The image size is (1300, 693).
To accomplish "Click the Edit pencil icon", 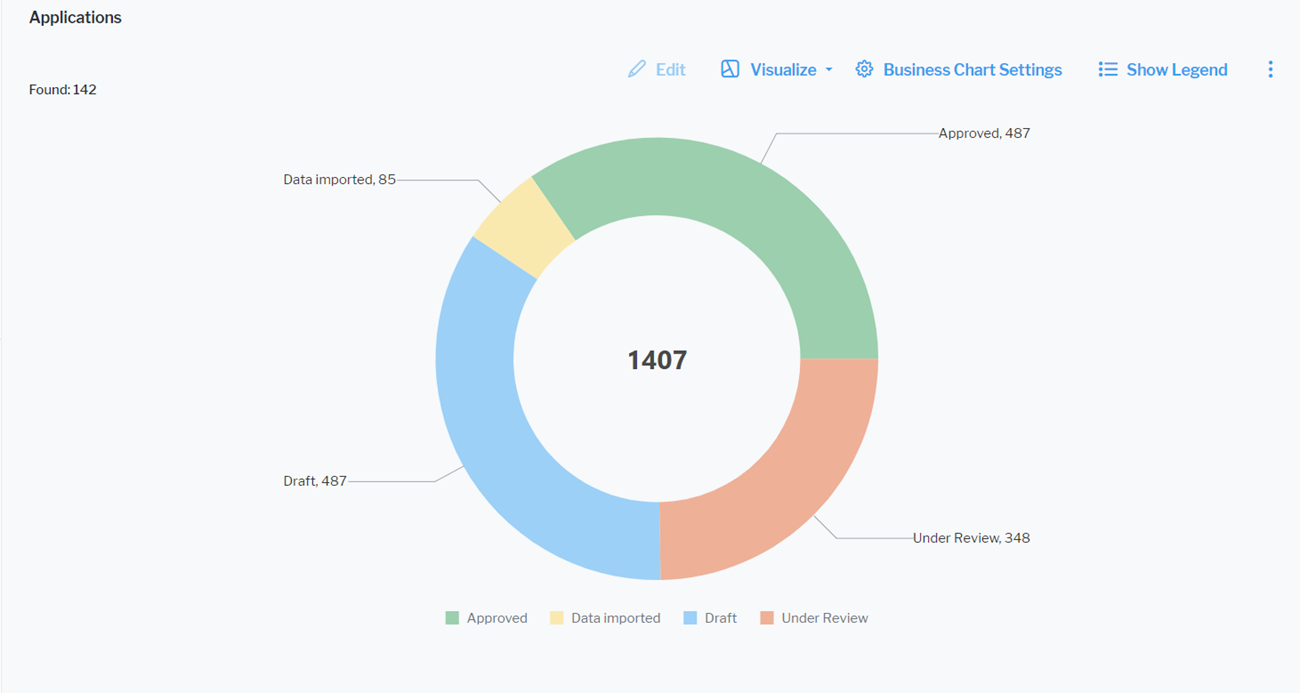I will [x=637, y=69].
